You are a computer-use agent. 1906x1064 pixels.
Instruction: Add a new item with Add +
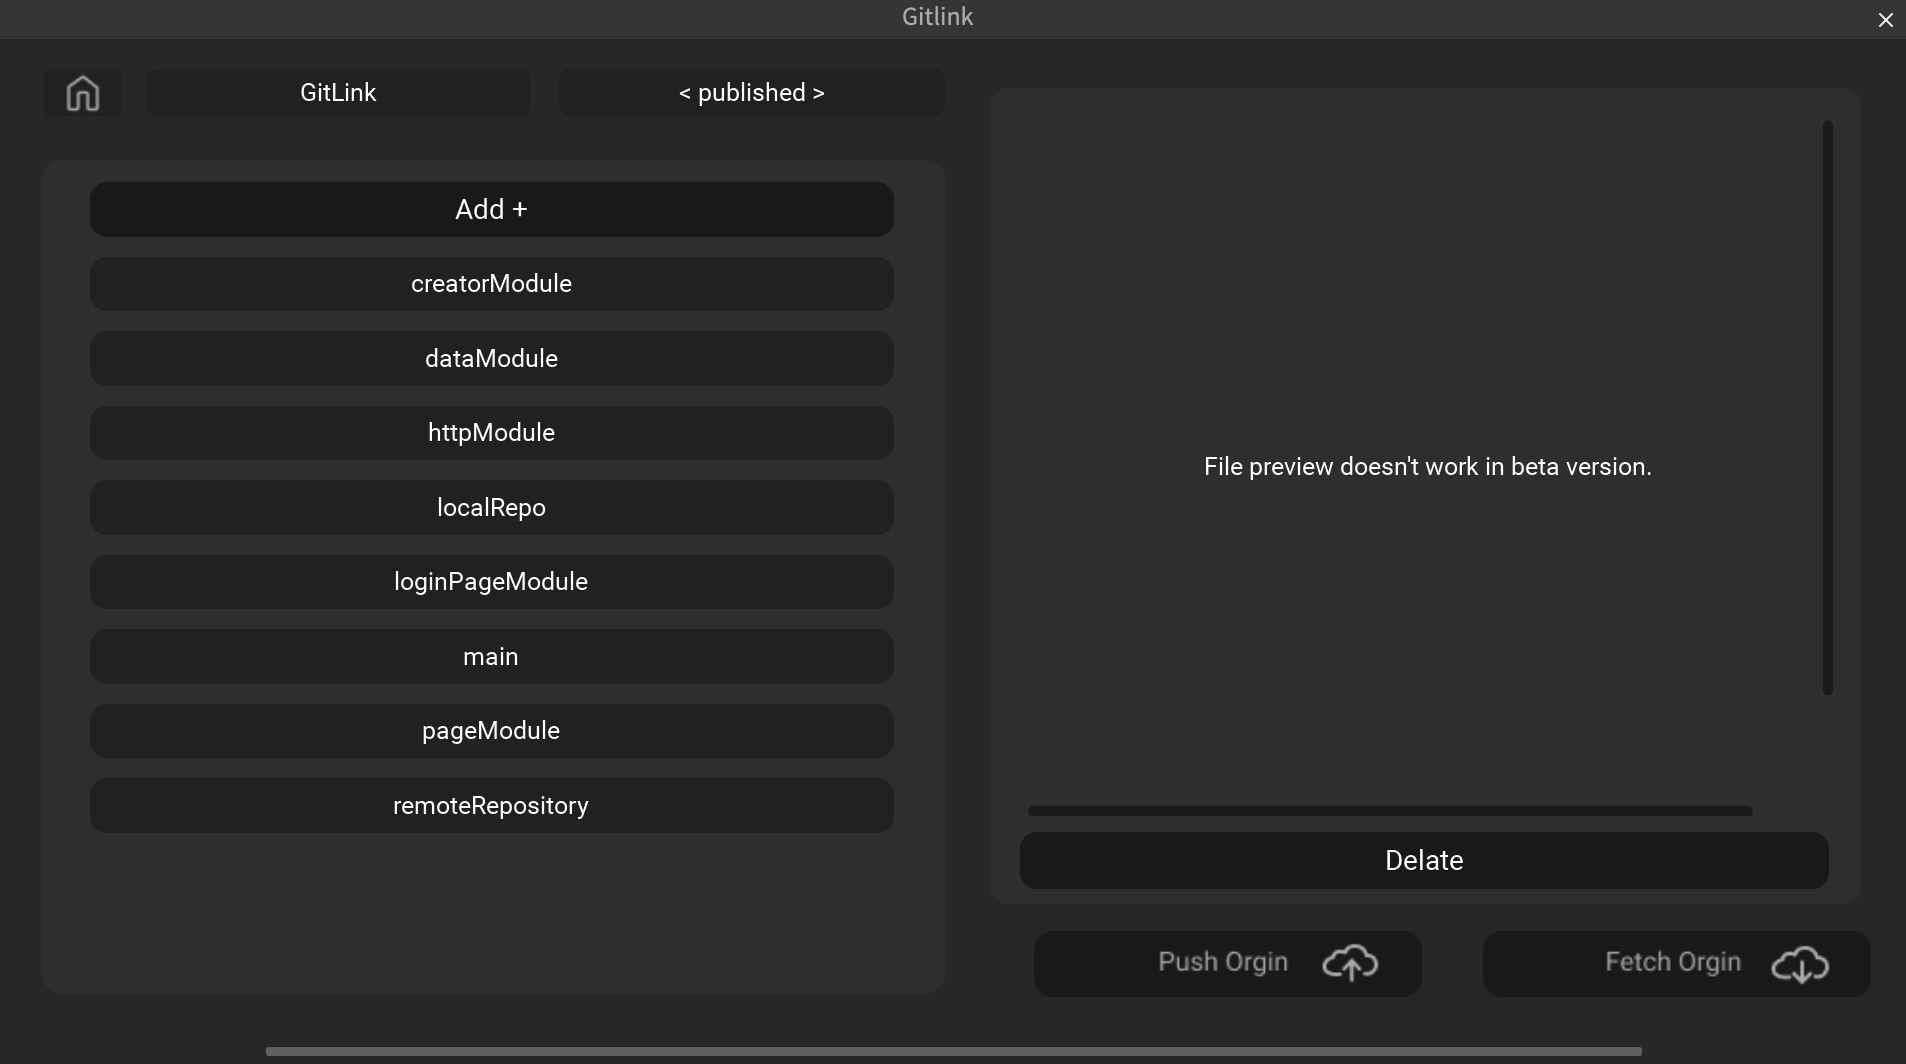click(x=491, y=209)
